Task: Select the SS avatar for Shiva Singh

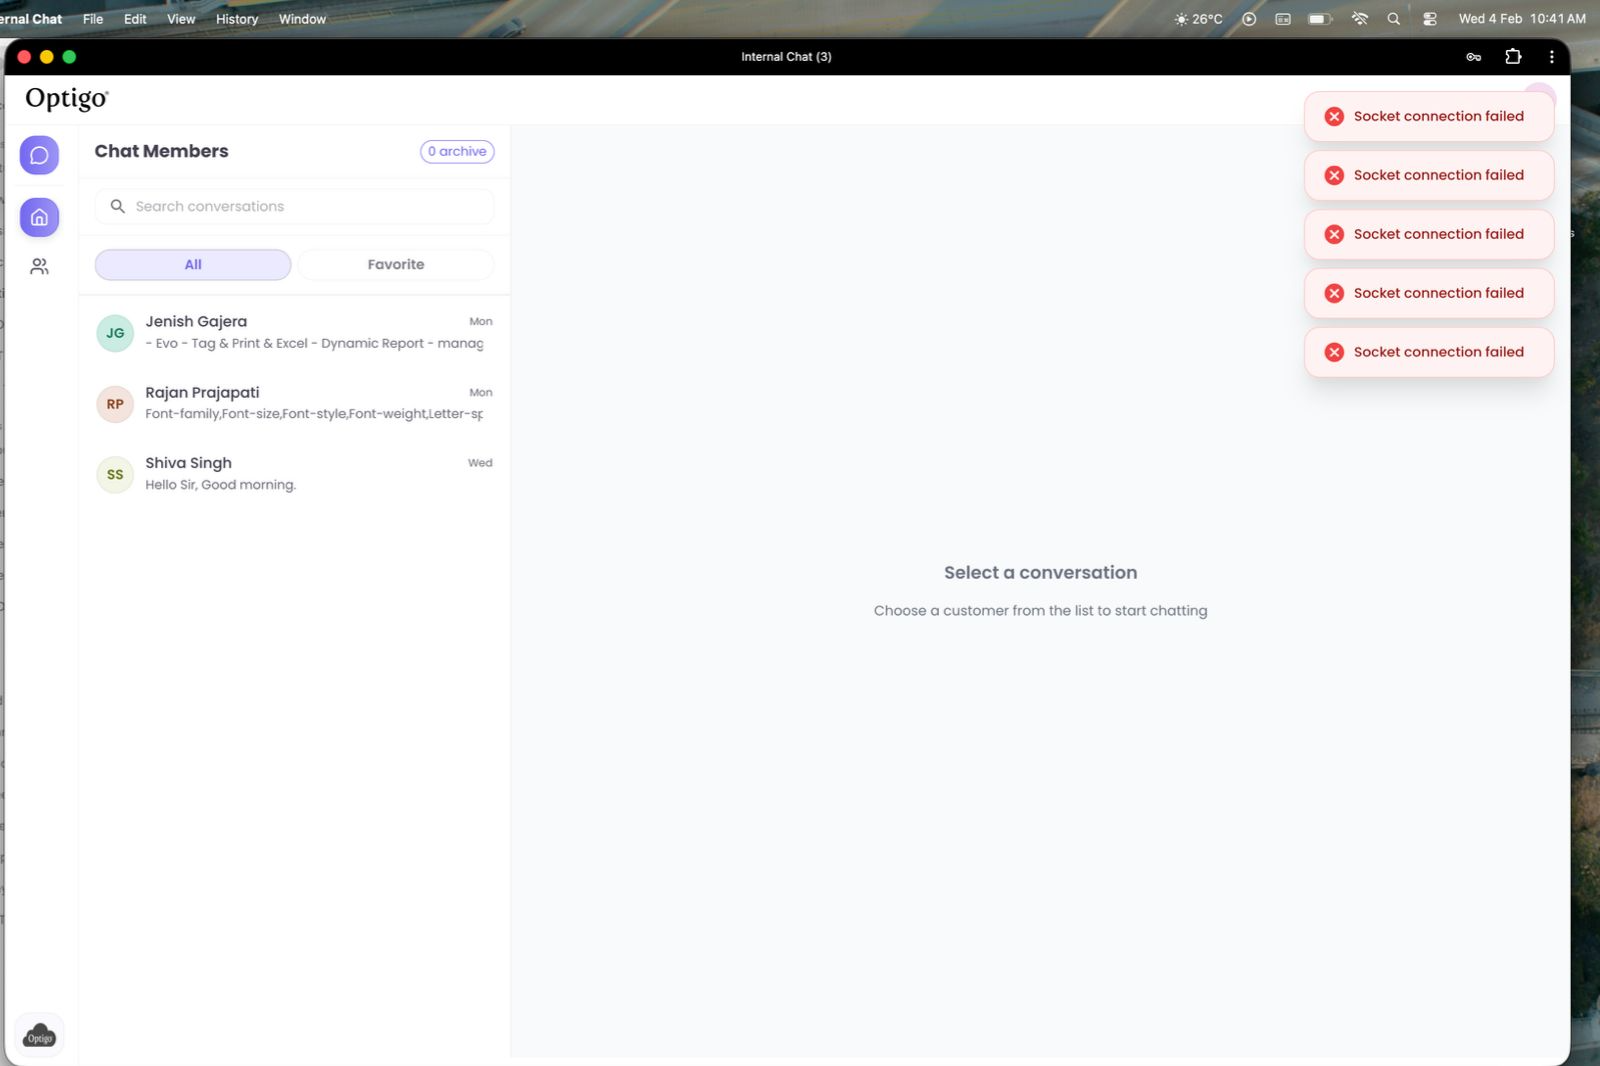Action: pyautogui.click(x=115, y=474)
